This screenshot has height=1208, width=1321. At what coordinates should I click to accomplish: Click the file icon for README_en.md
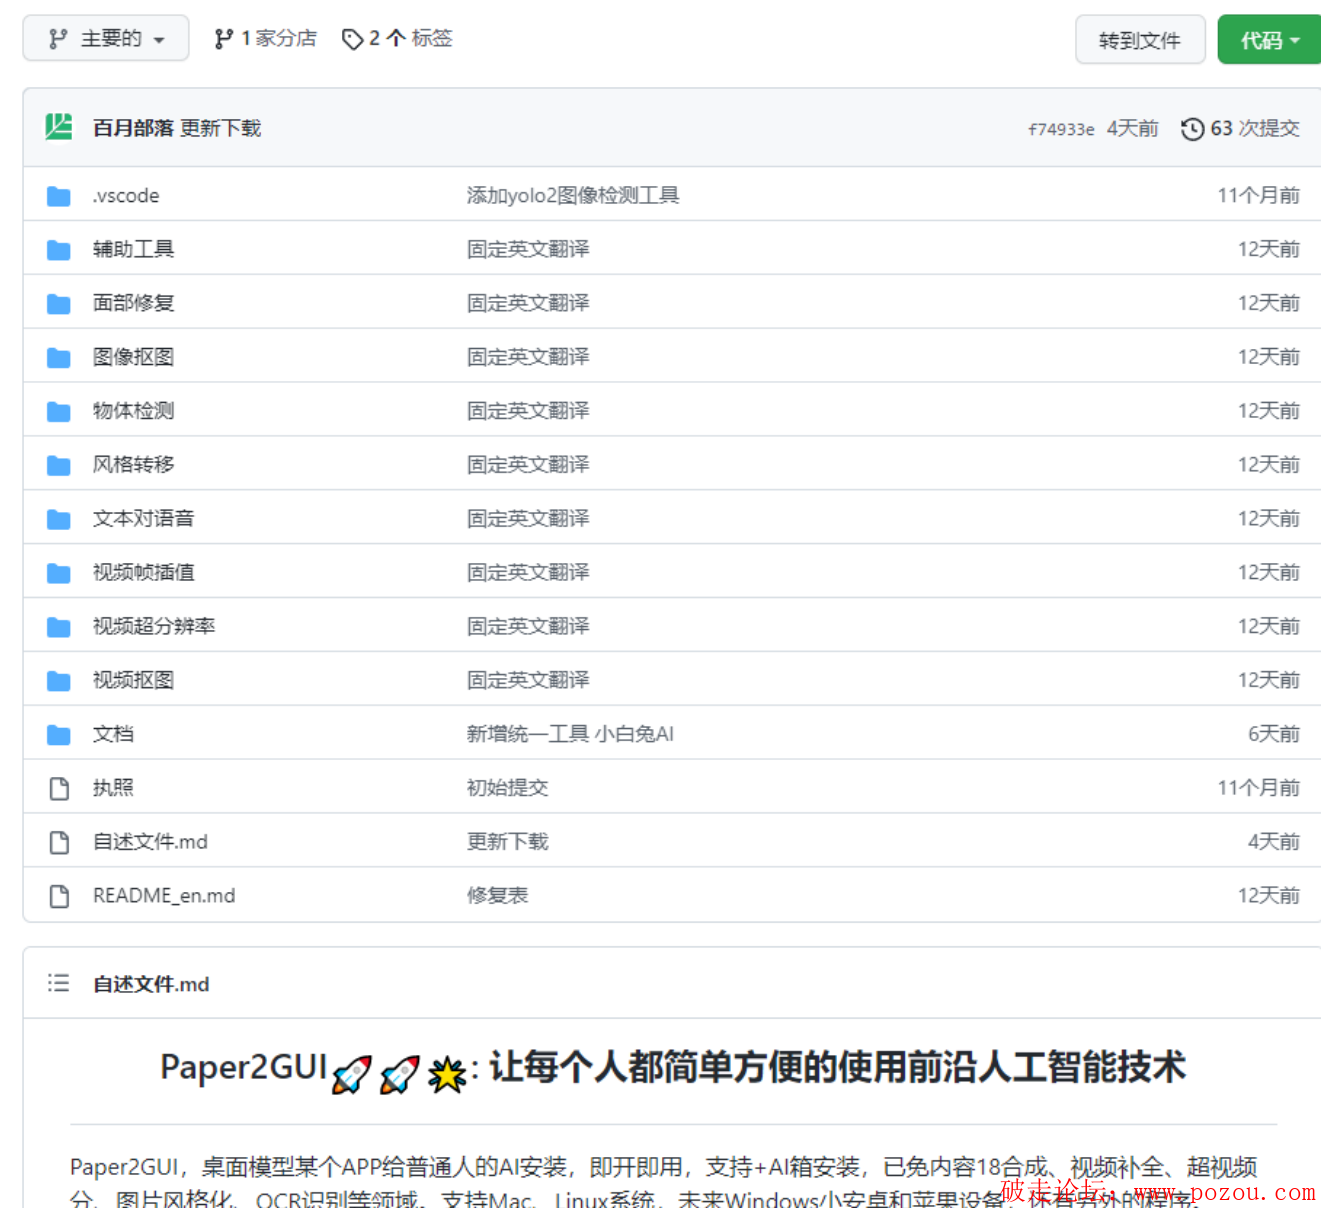click(x=59, y=896)
